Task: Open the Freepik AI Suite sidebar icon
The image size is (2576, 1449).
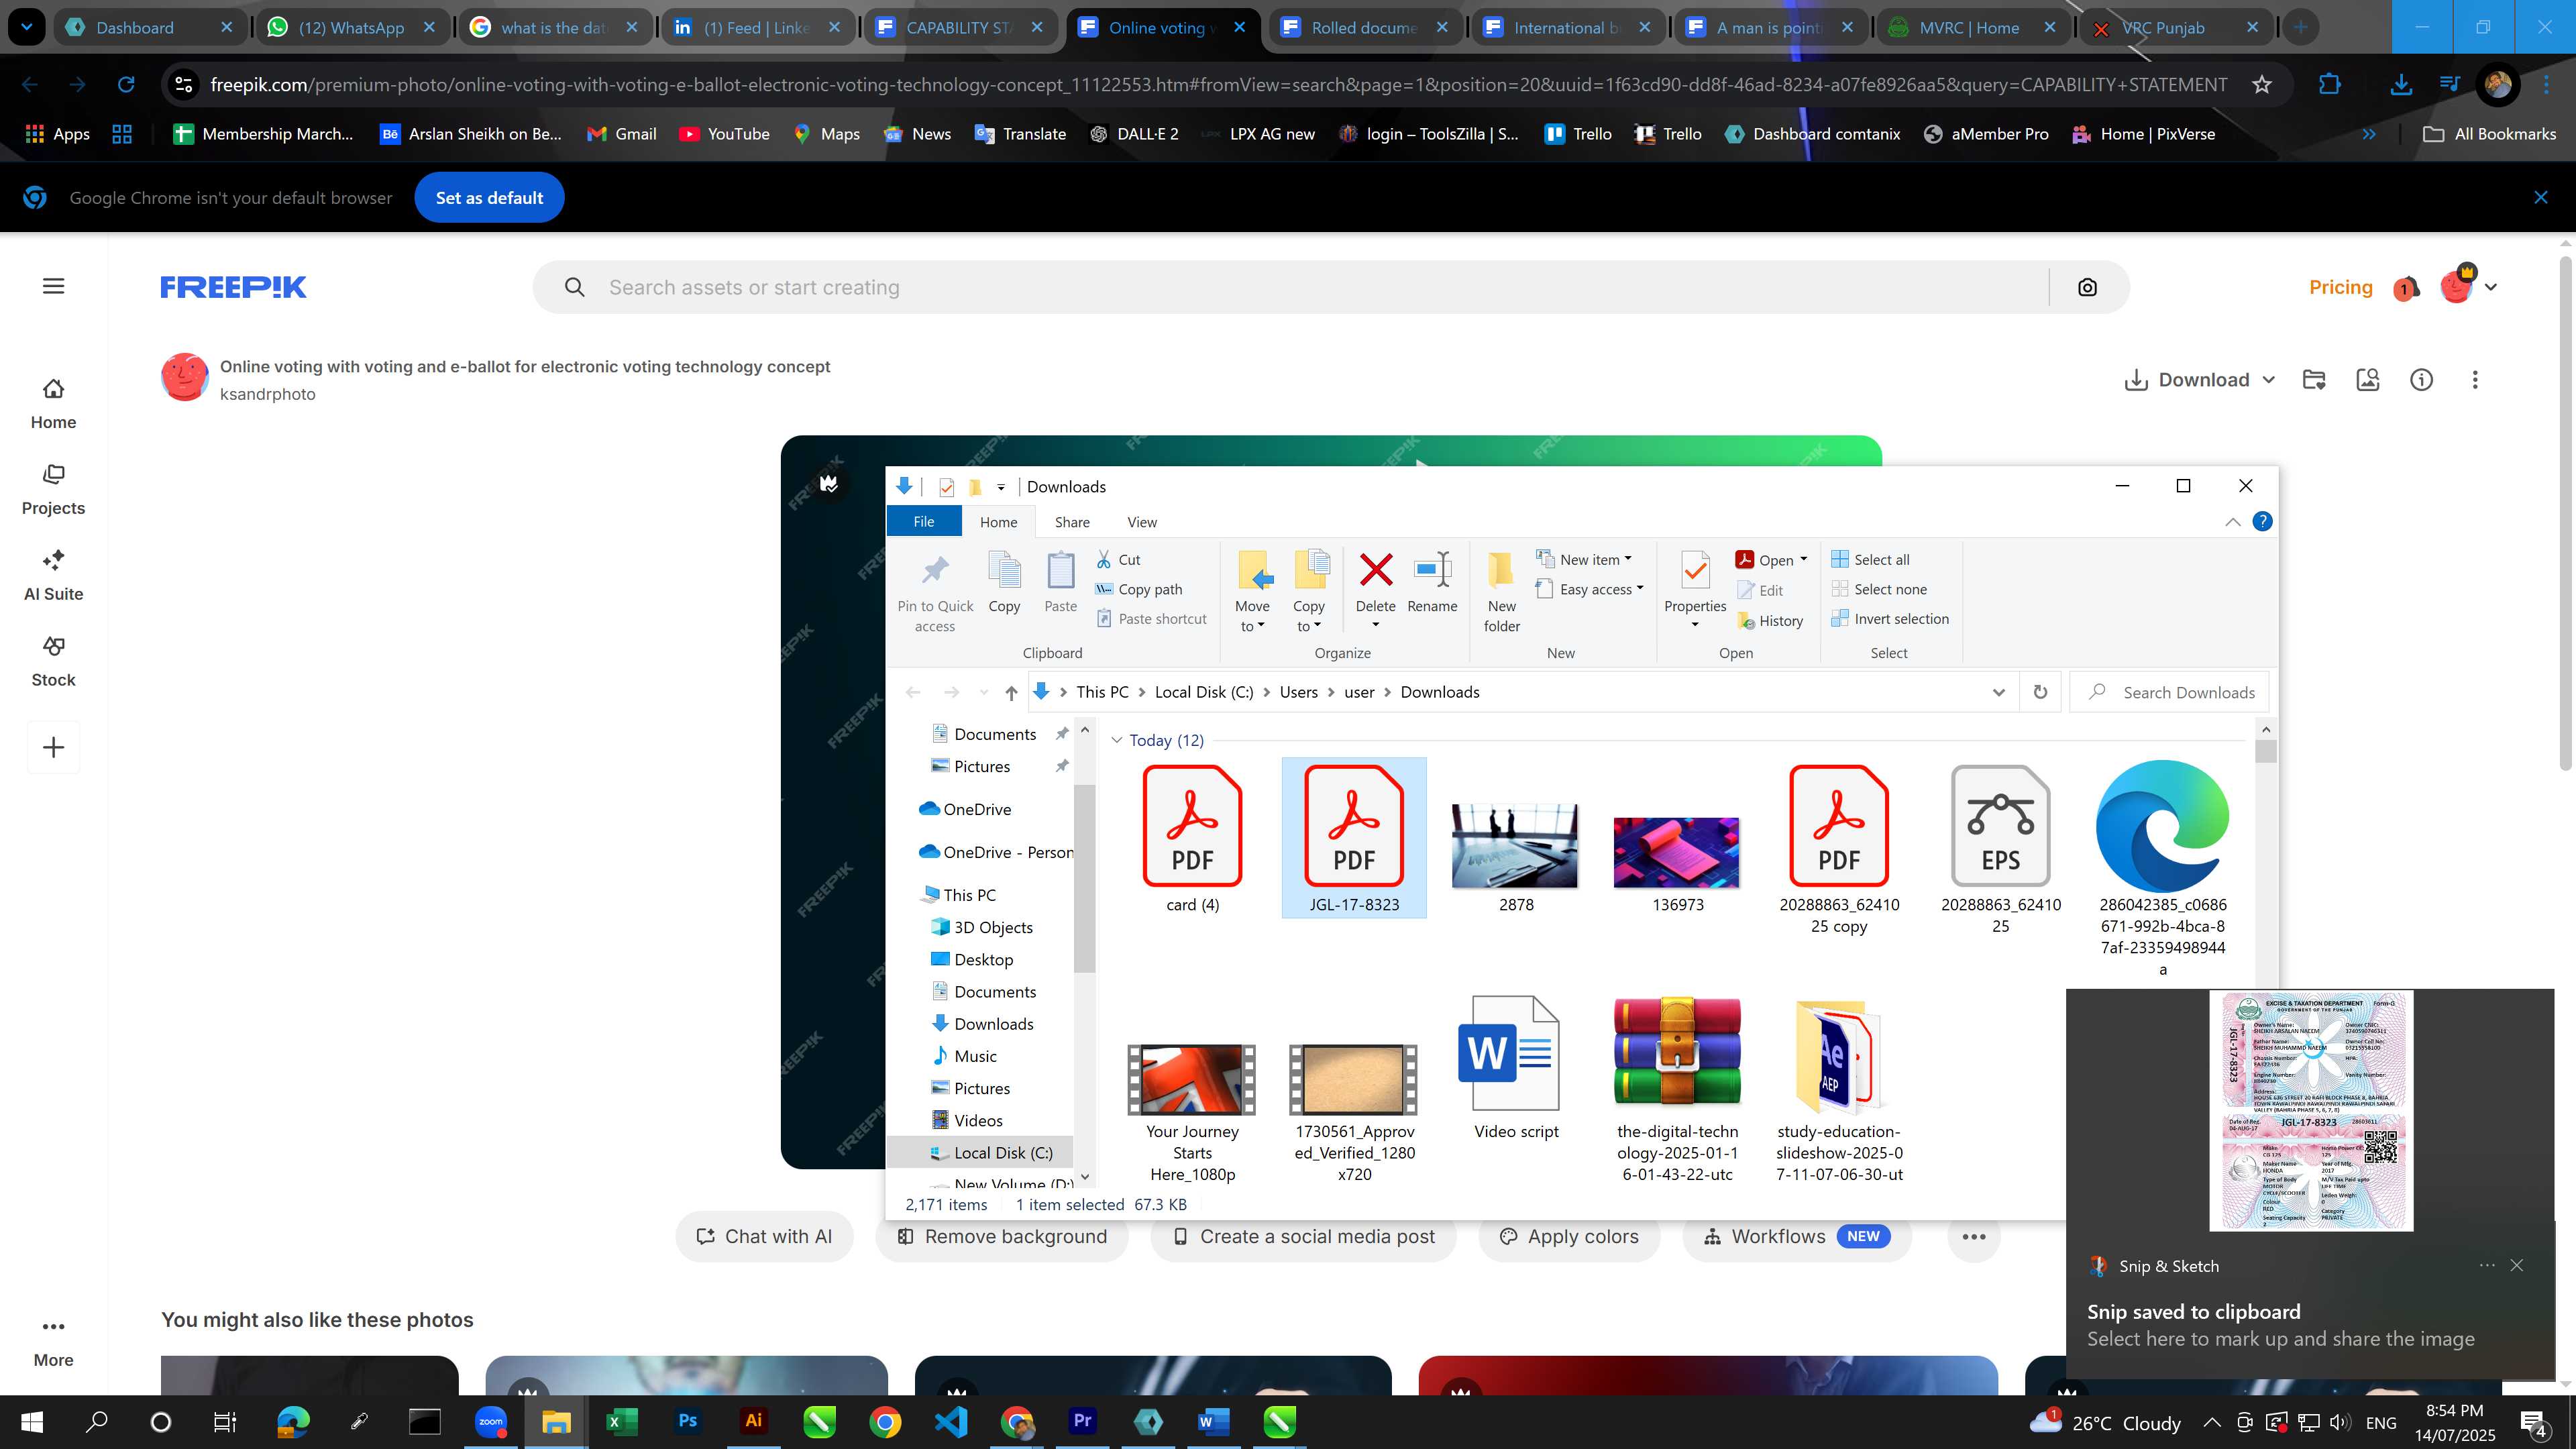Action: point(53,560)
